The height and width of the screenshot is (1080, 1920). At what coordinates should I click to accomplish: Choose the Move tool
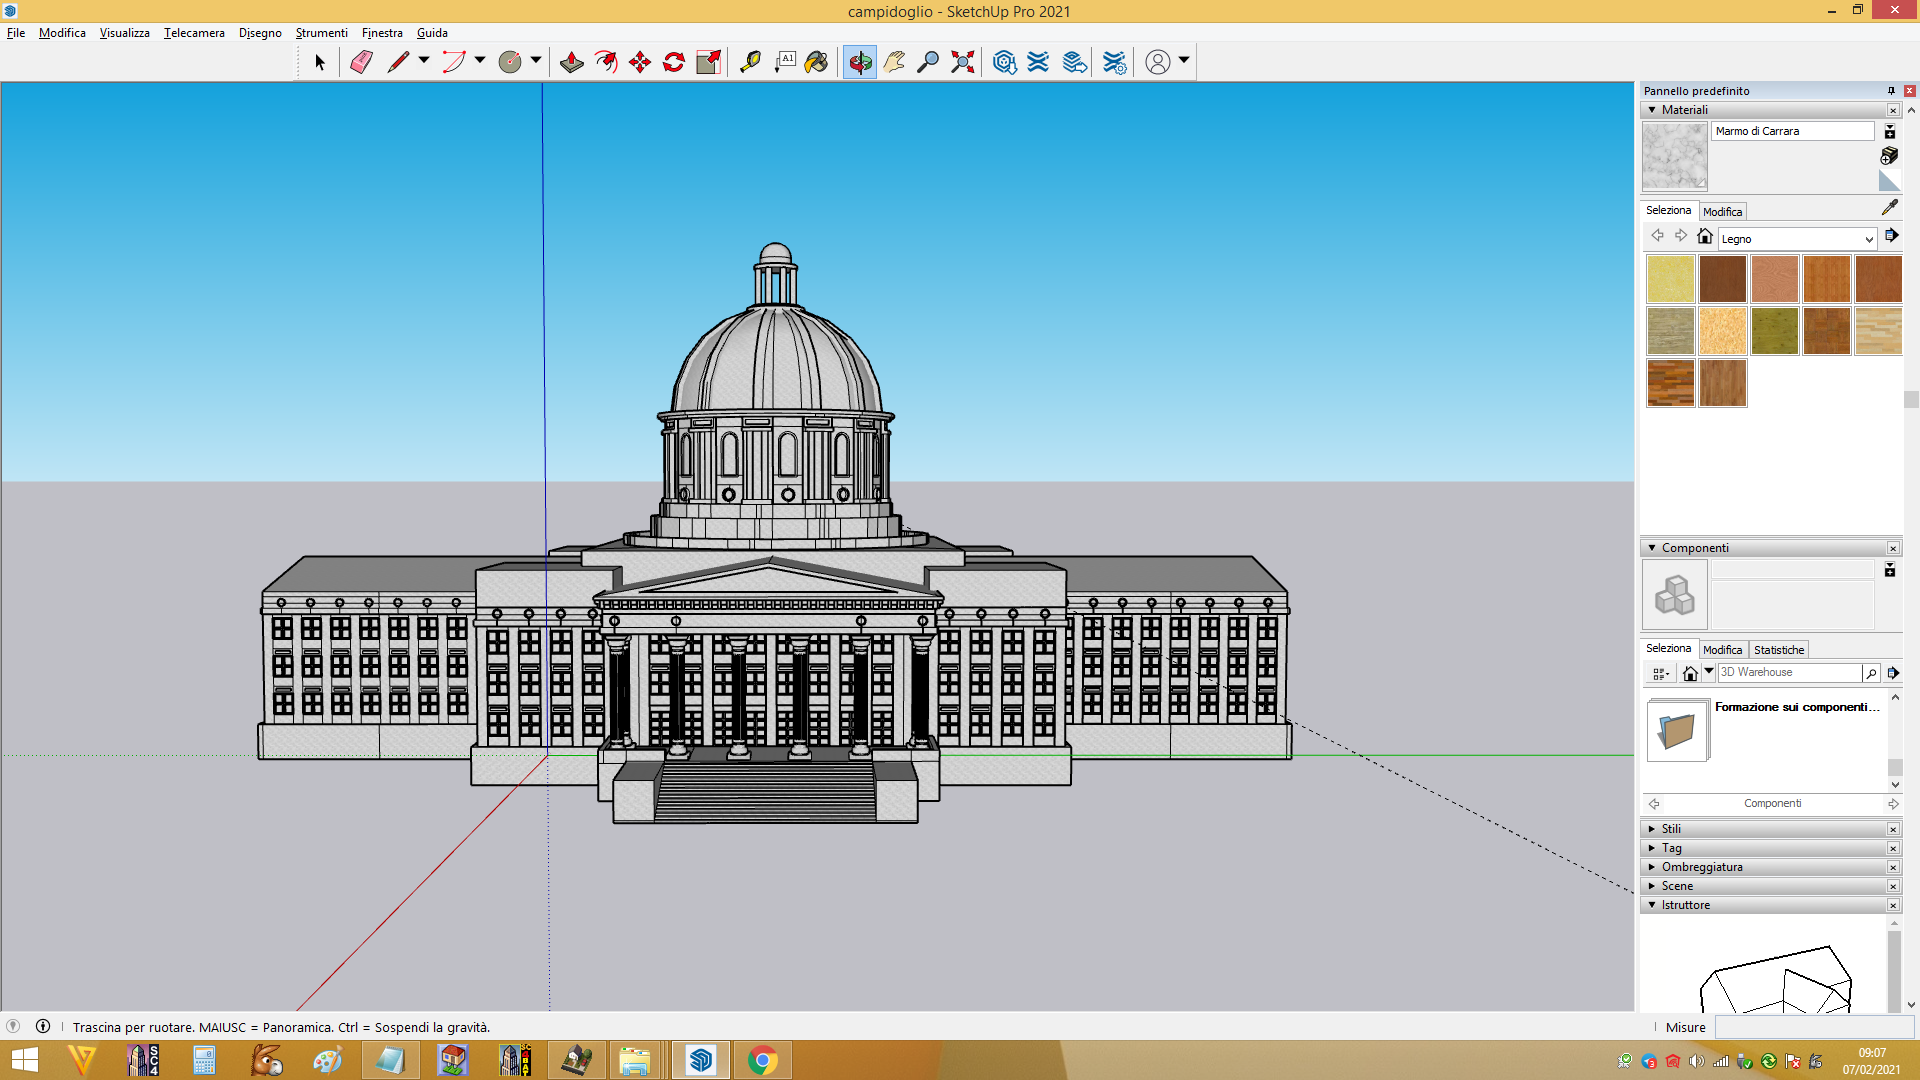[x=640, y=62]
